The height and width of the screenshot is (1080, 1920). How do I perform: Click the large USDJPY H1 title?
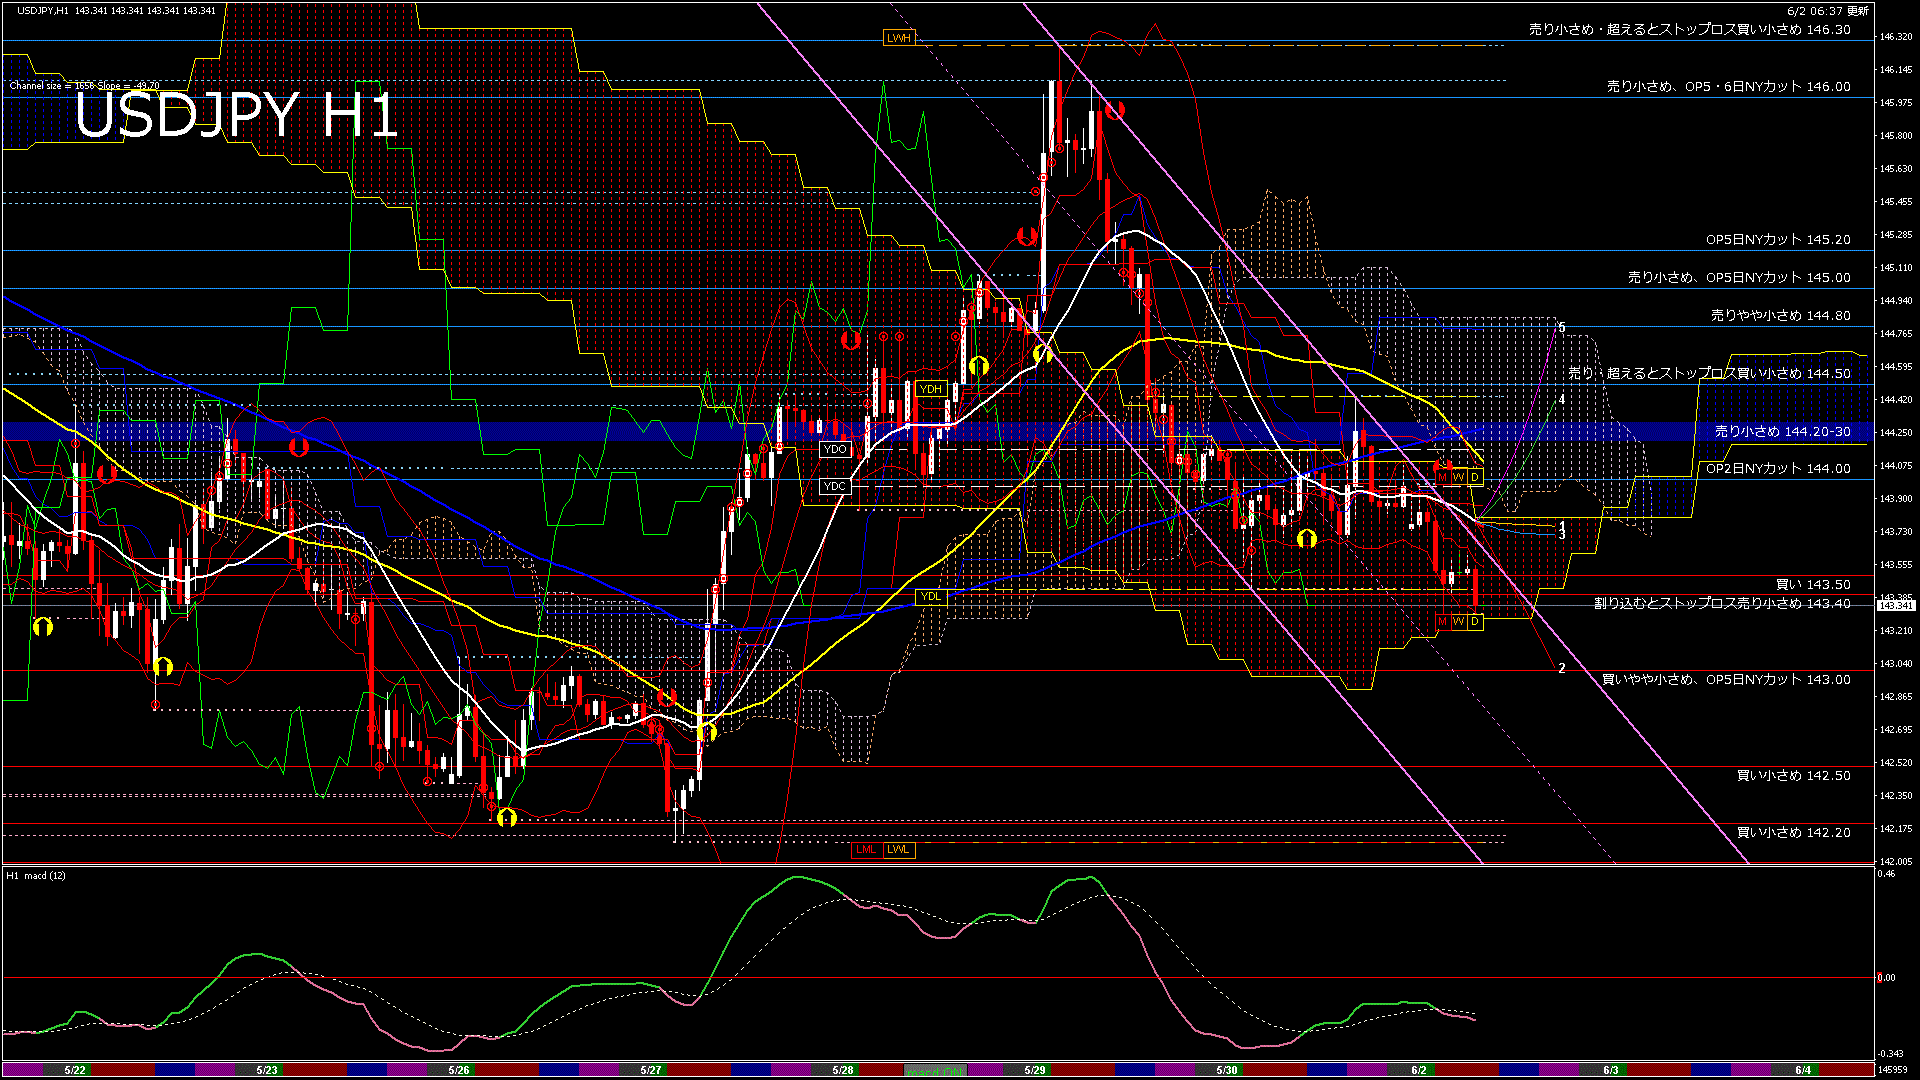click(236, 114)
